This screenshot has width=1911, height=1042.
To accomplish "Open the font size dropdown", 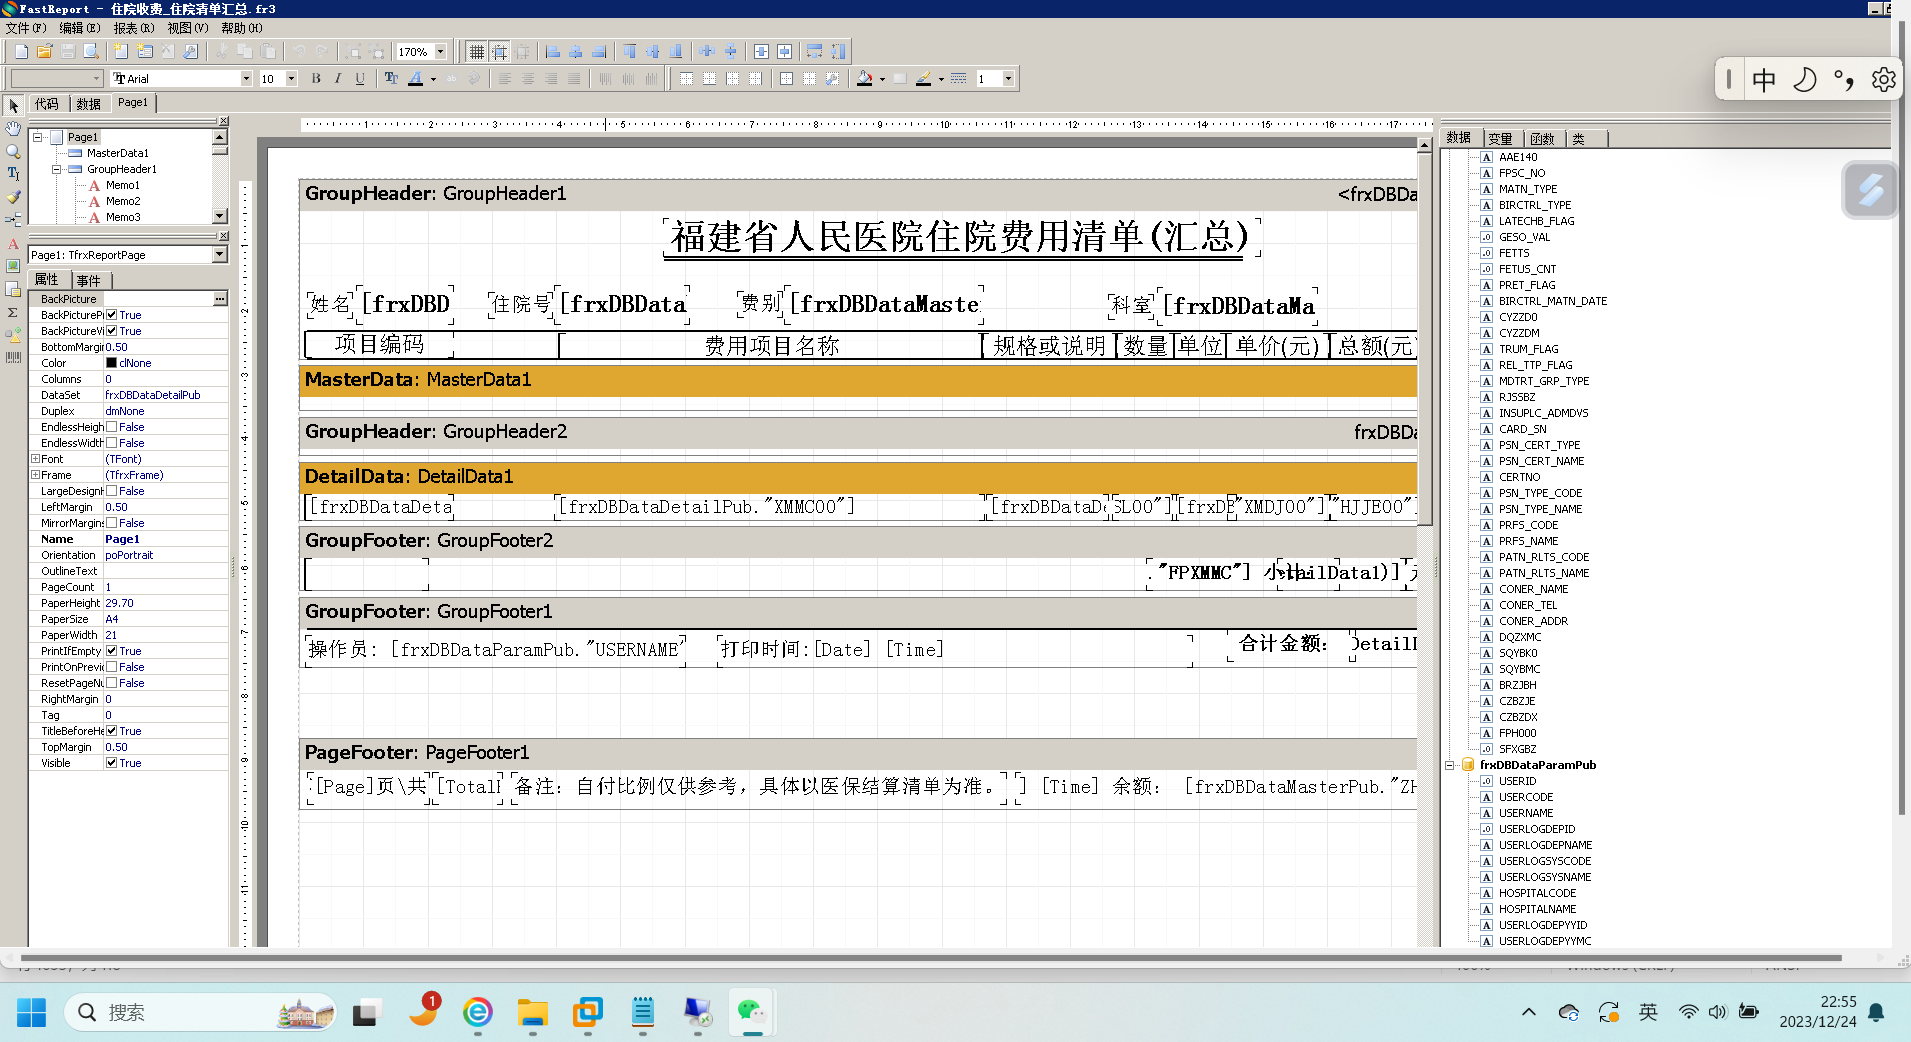I will pyautogui.click(x=291, y=78).
